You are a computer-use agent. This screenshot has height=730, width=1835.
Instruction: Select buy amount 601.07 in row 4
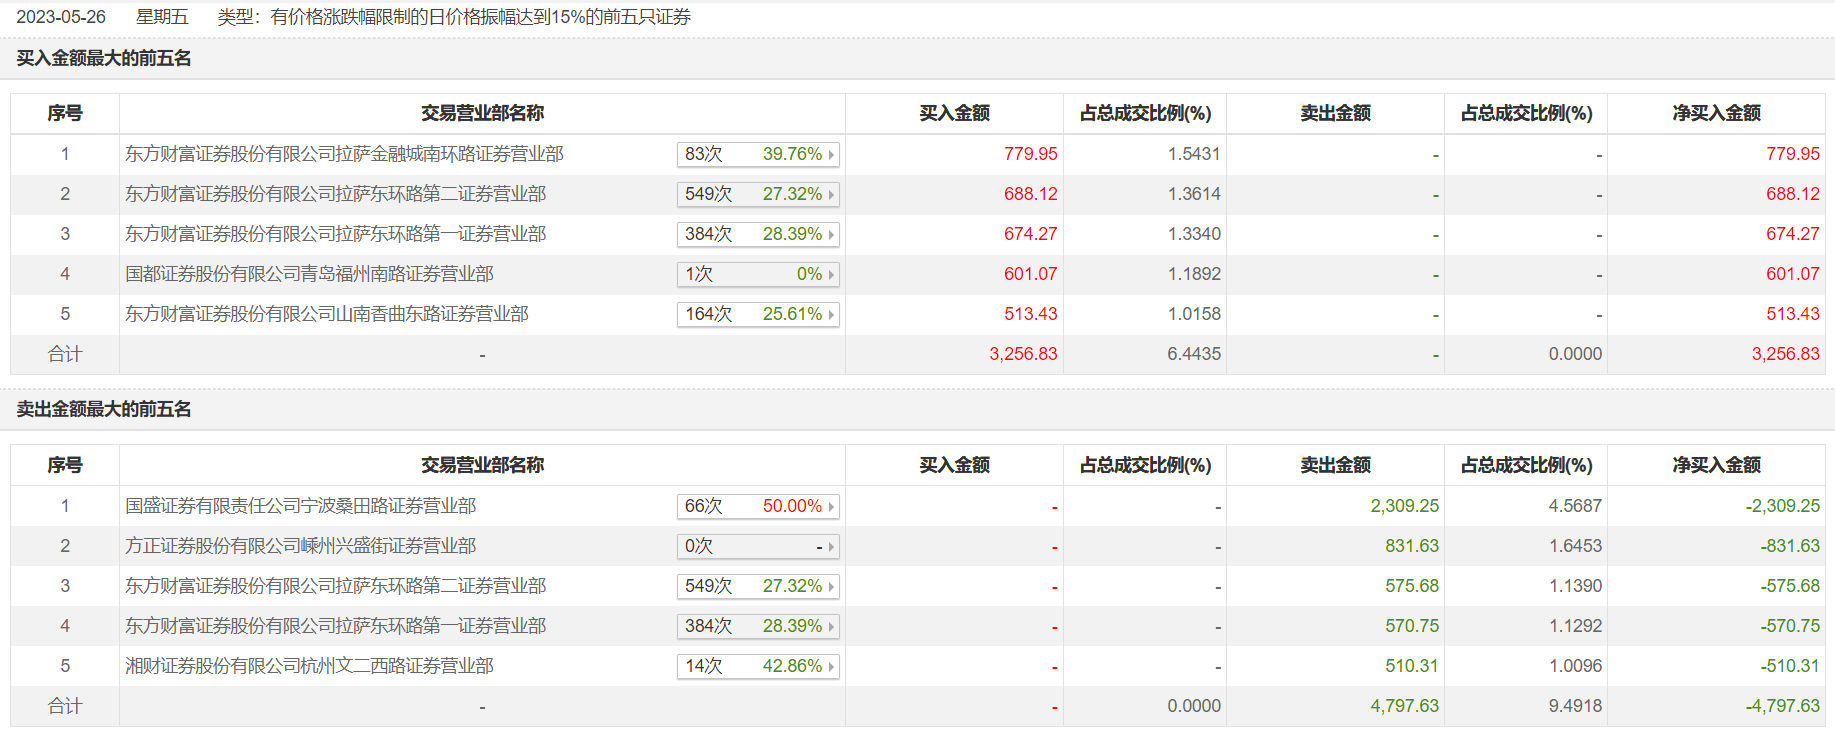pos(1030,274)
